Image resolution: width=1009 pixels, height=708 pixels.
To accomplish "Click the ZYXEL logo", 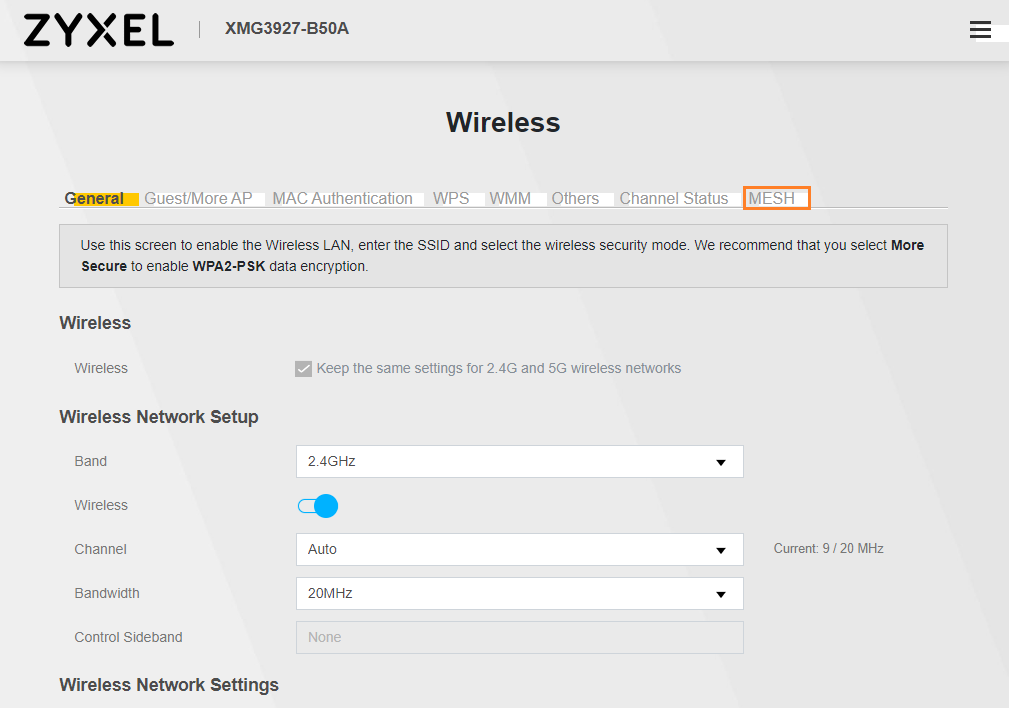I will [x=99, y=30].
